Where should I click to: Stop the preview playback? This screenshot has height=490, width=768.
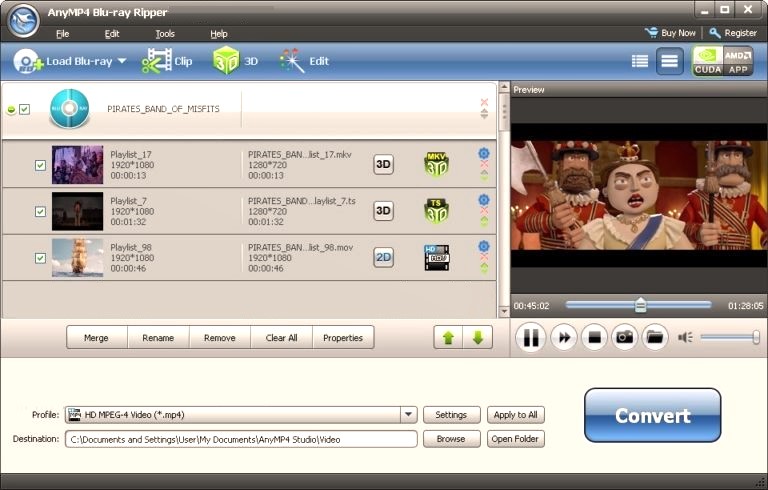coord(594,337)
